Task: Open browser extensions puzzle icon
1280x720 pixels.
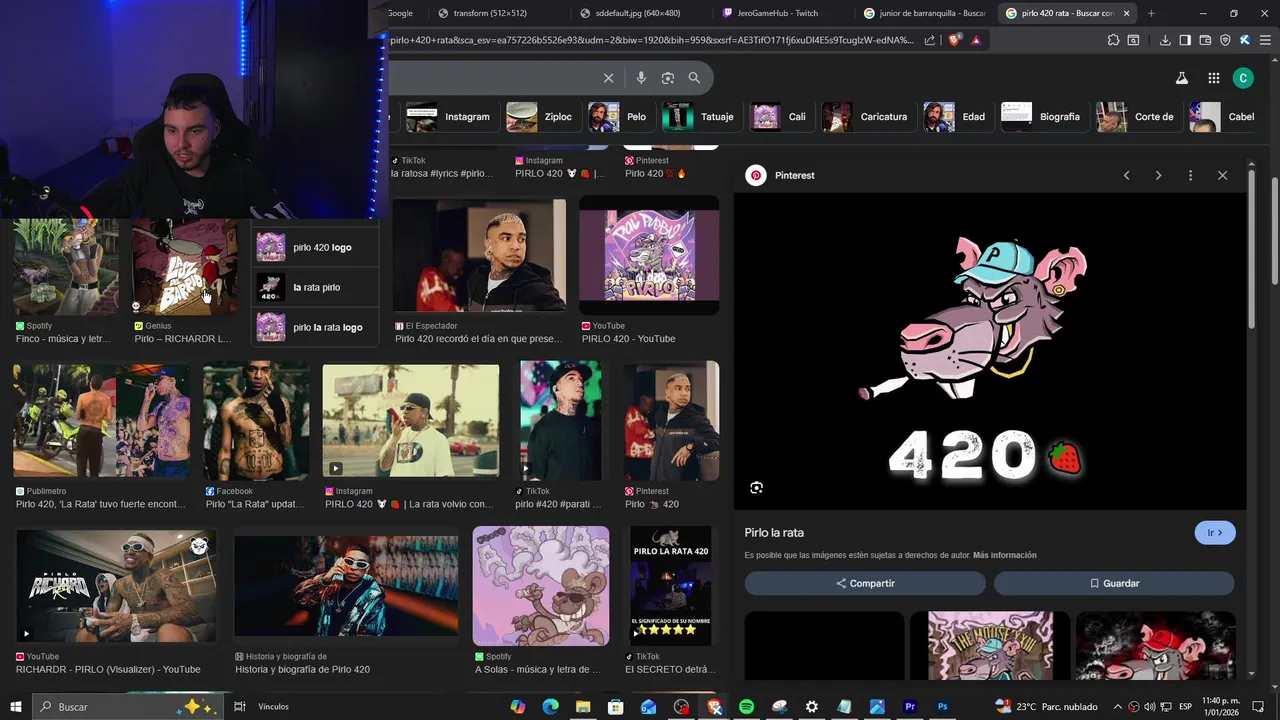Action: tap(1113, 40)
